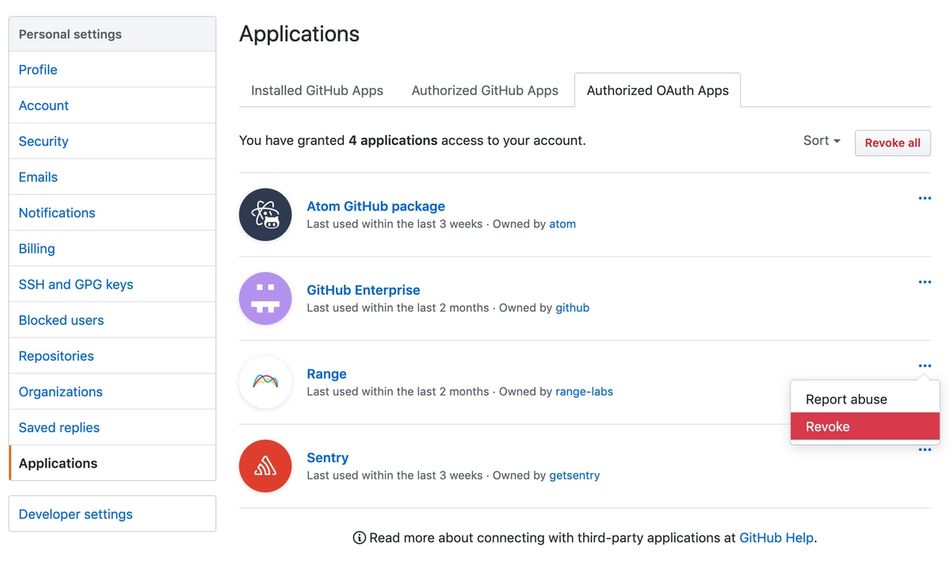The width and height of the screenshot is (950, 577).
Task: Toggle the Range app three-dot menu
Action: tap(924, 366)
